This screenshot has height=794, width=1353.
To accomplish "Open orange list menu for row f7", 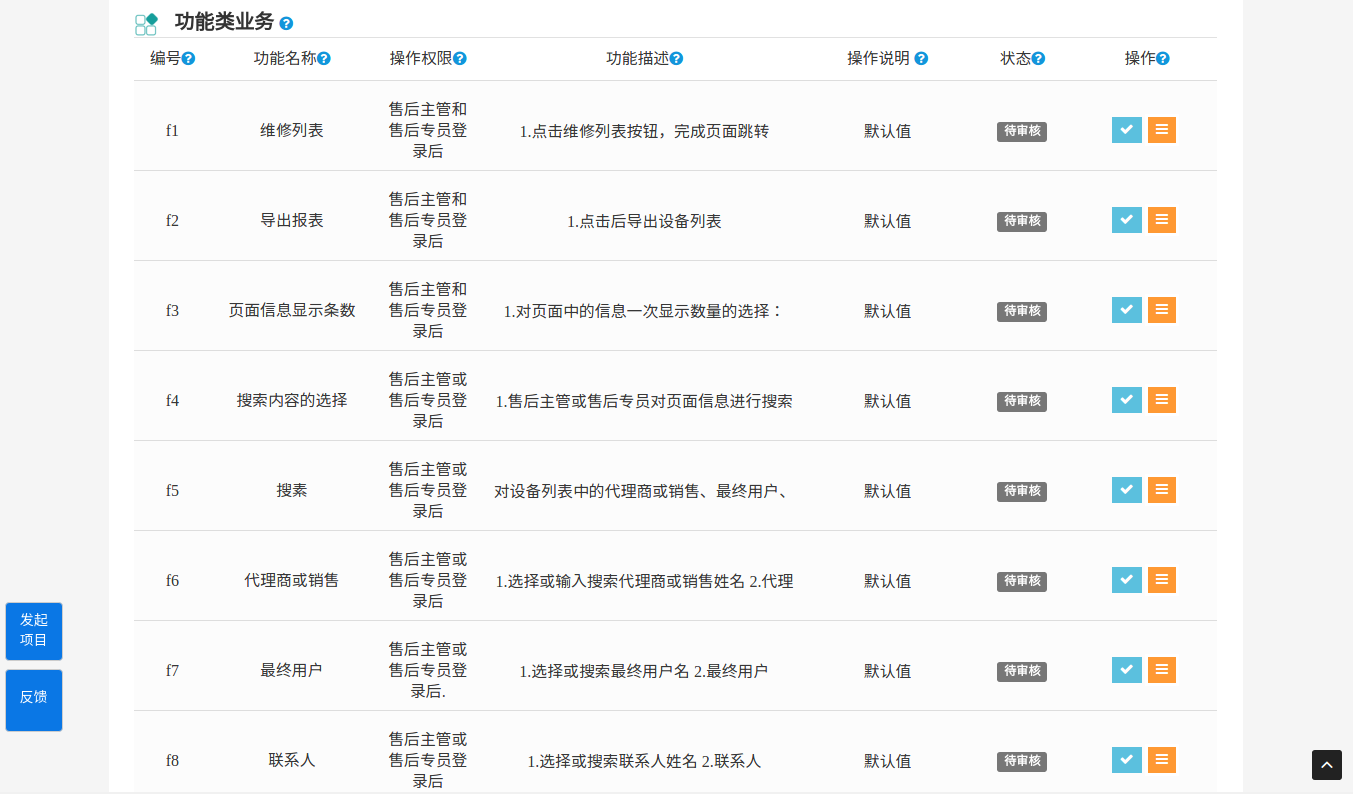I will [1162, 670].
